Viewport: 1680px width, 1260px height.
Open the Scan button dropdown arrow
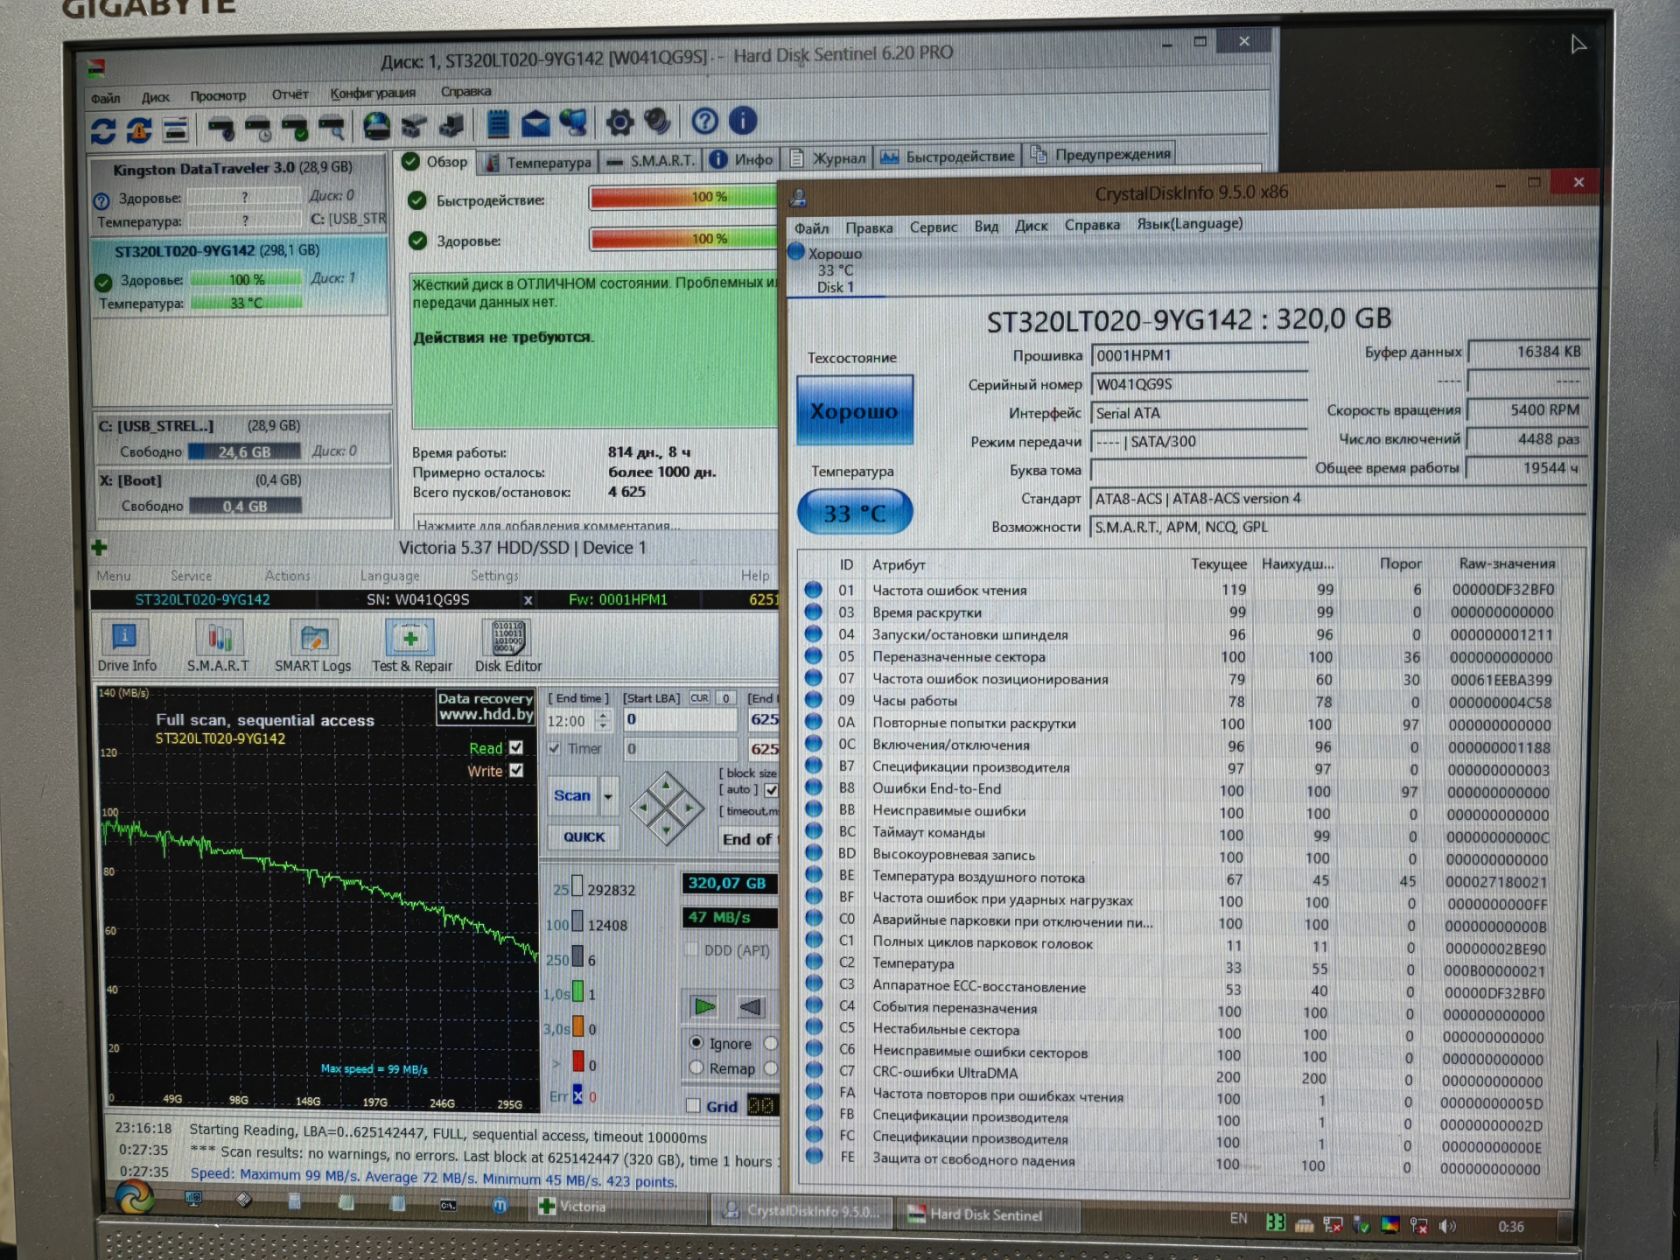[x=608, y=796]
